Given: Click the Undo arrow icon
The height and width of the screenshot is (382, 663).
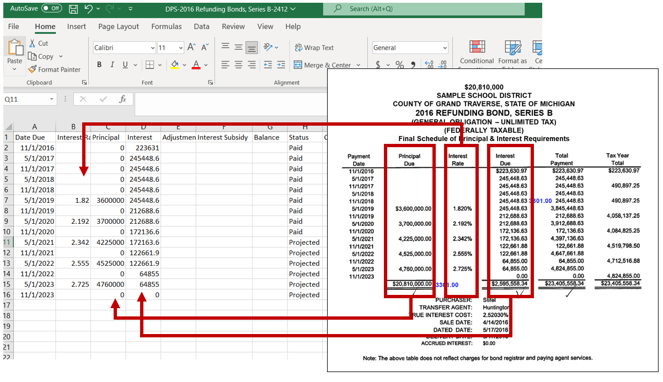Looking at the screenshot, I should 88,8.
